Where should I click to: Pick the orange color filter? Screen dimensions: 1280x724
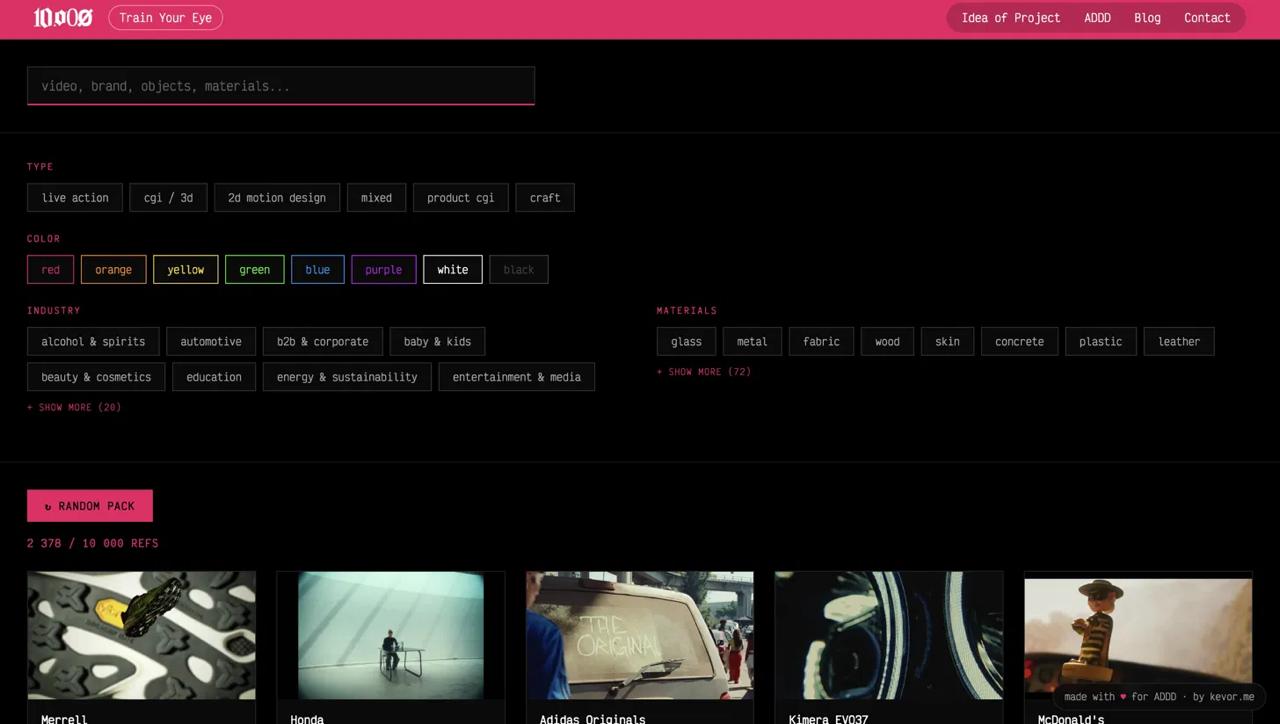[x=113, y=270]
